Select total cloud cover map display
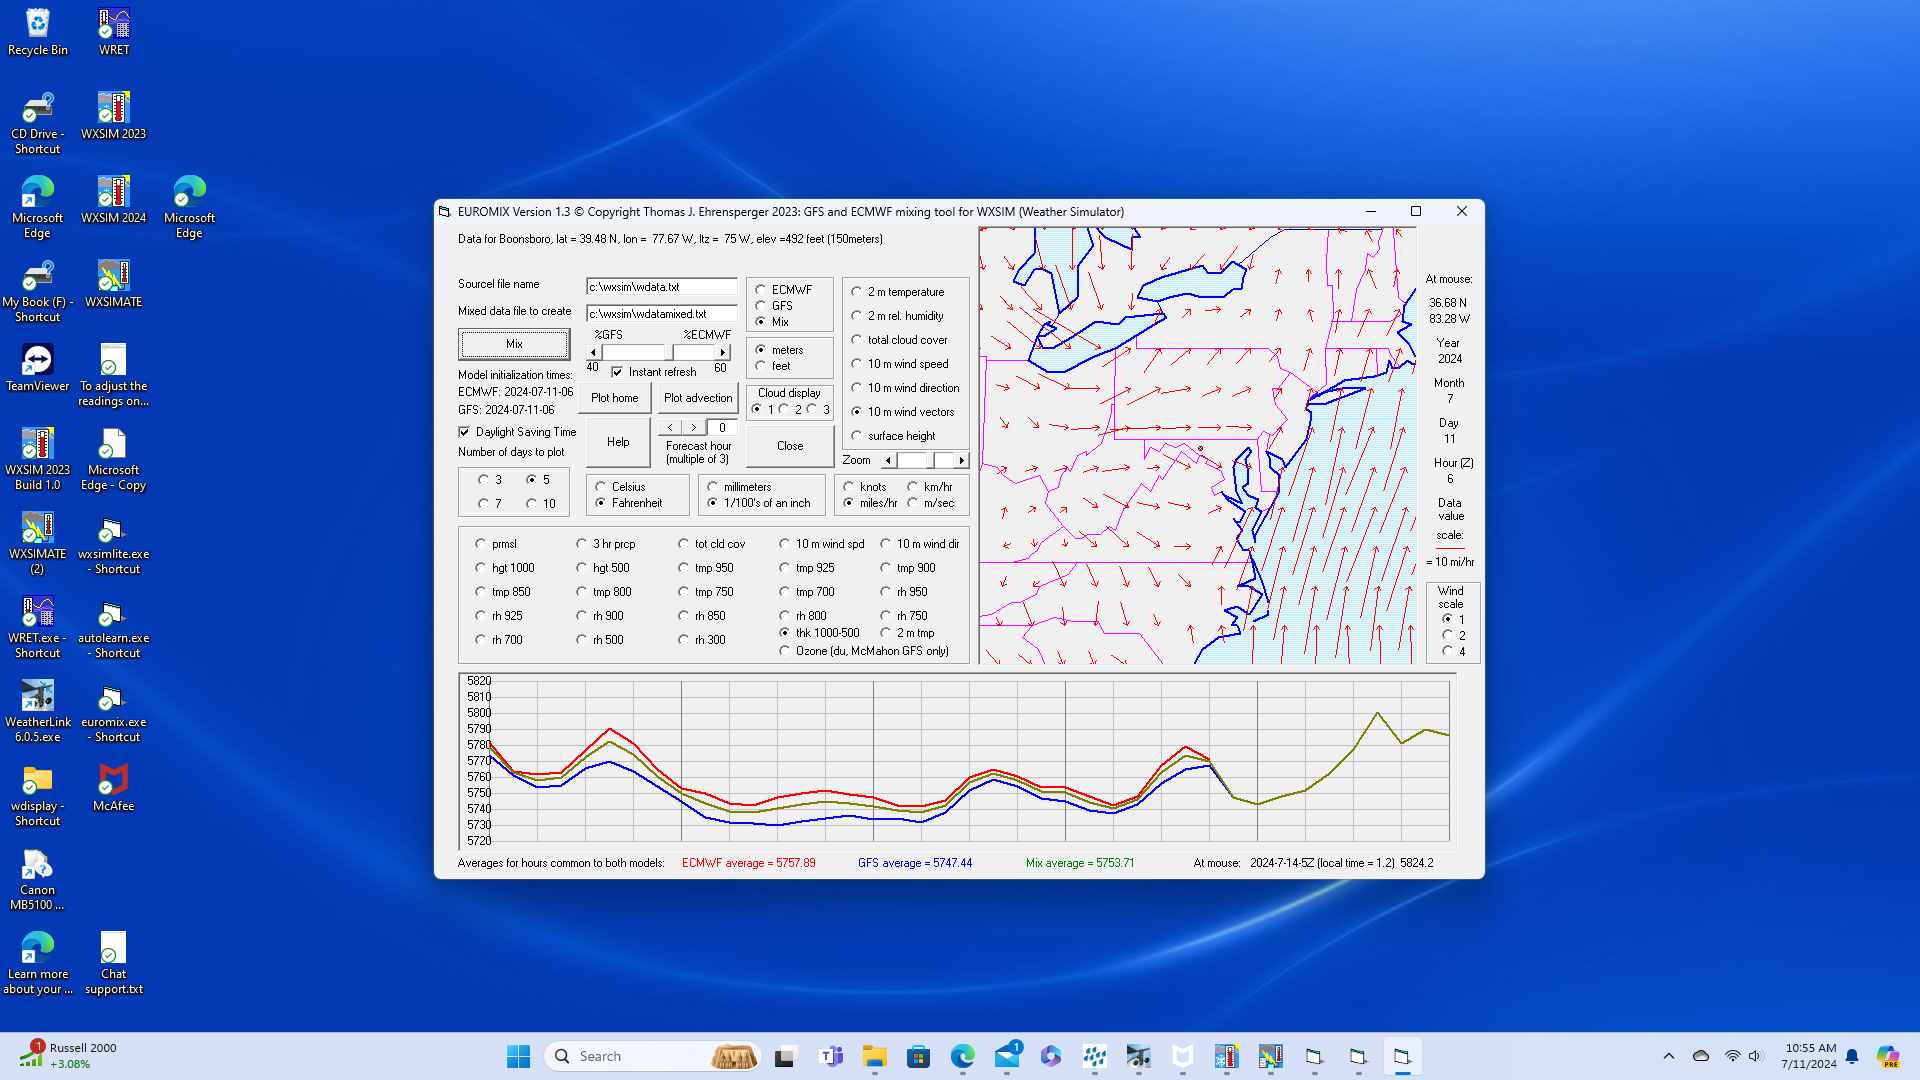 857,340
